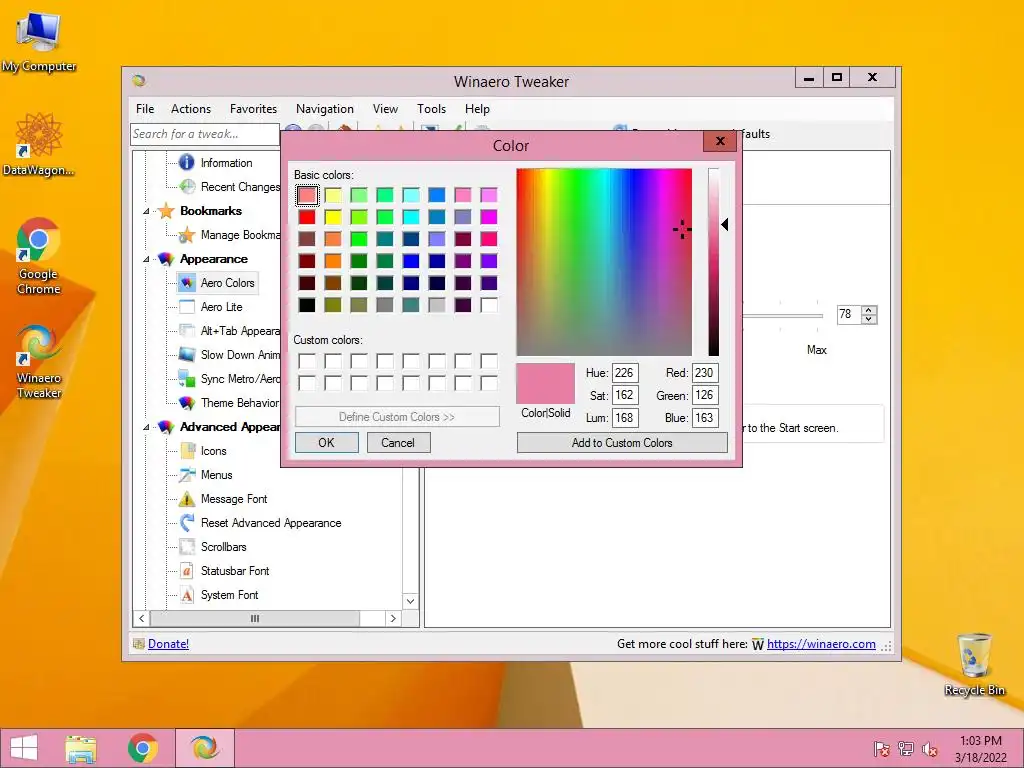Collapse the Bookmarks tree node
The image size is (1024, 768).
(146, 211)
